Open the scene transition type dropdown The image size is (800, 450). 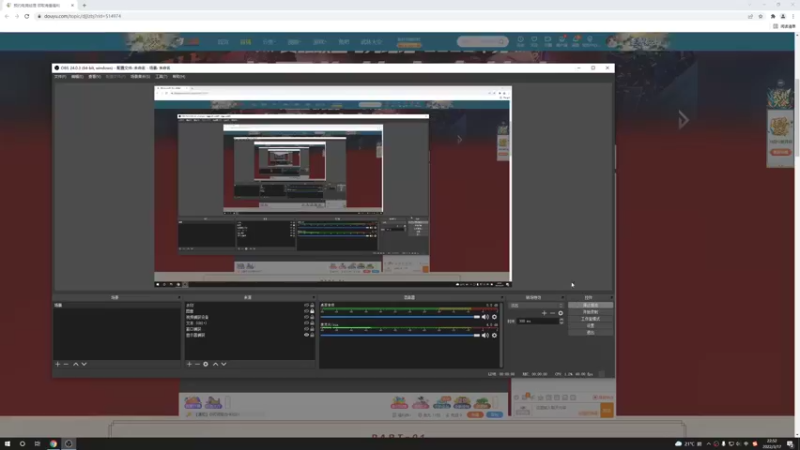coord(536,306)
